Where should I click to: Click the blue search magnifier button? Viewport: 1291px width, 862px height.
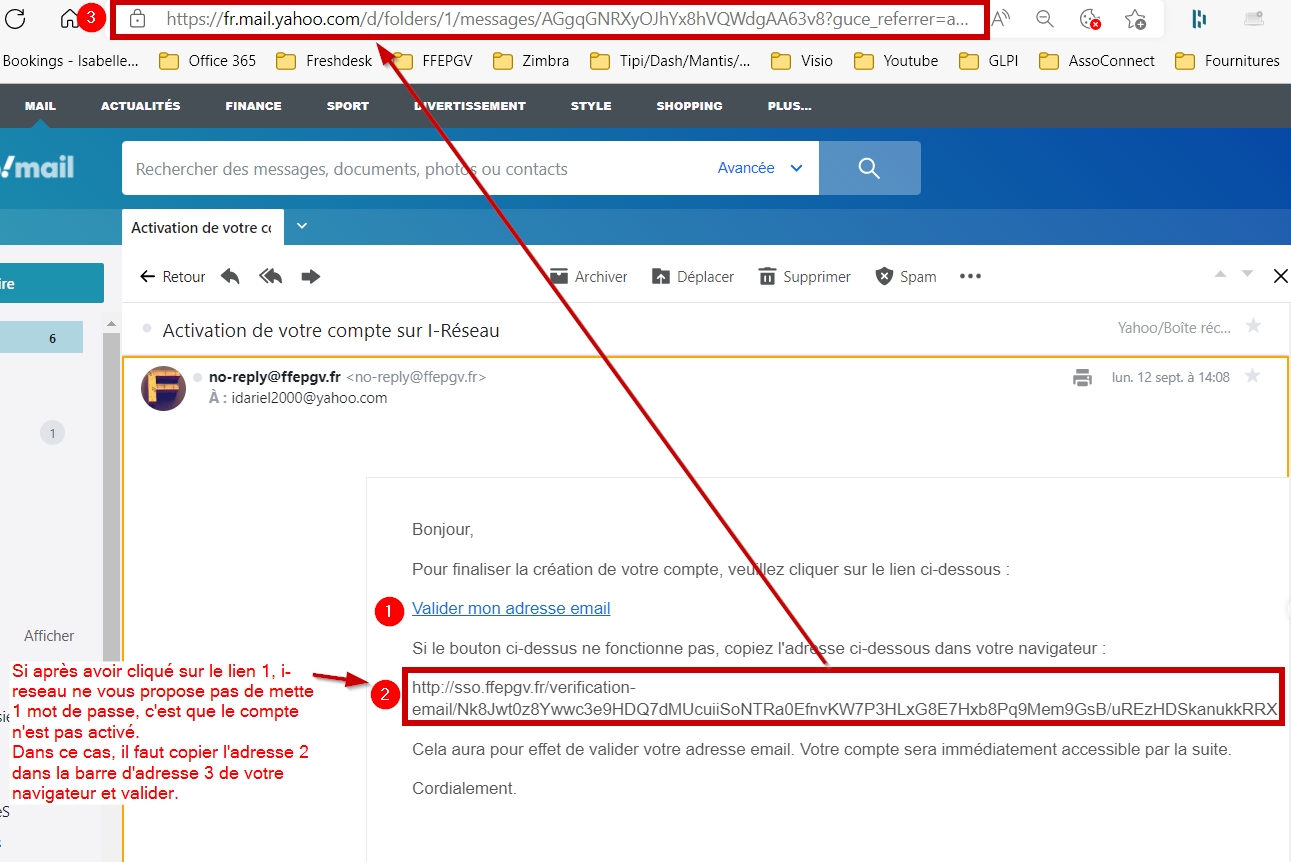(869, 168)
